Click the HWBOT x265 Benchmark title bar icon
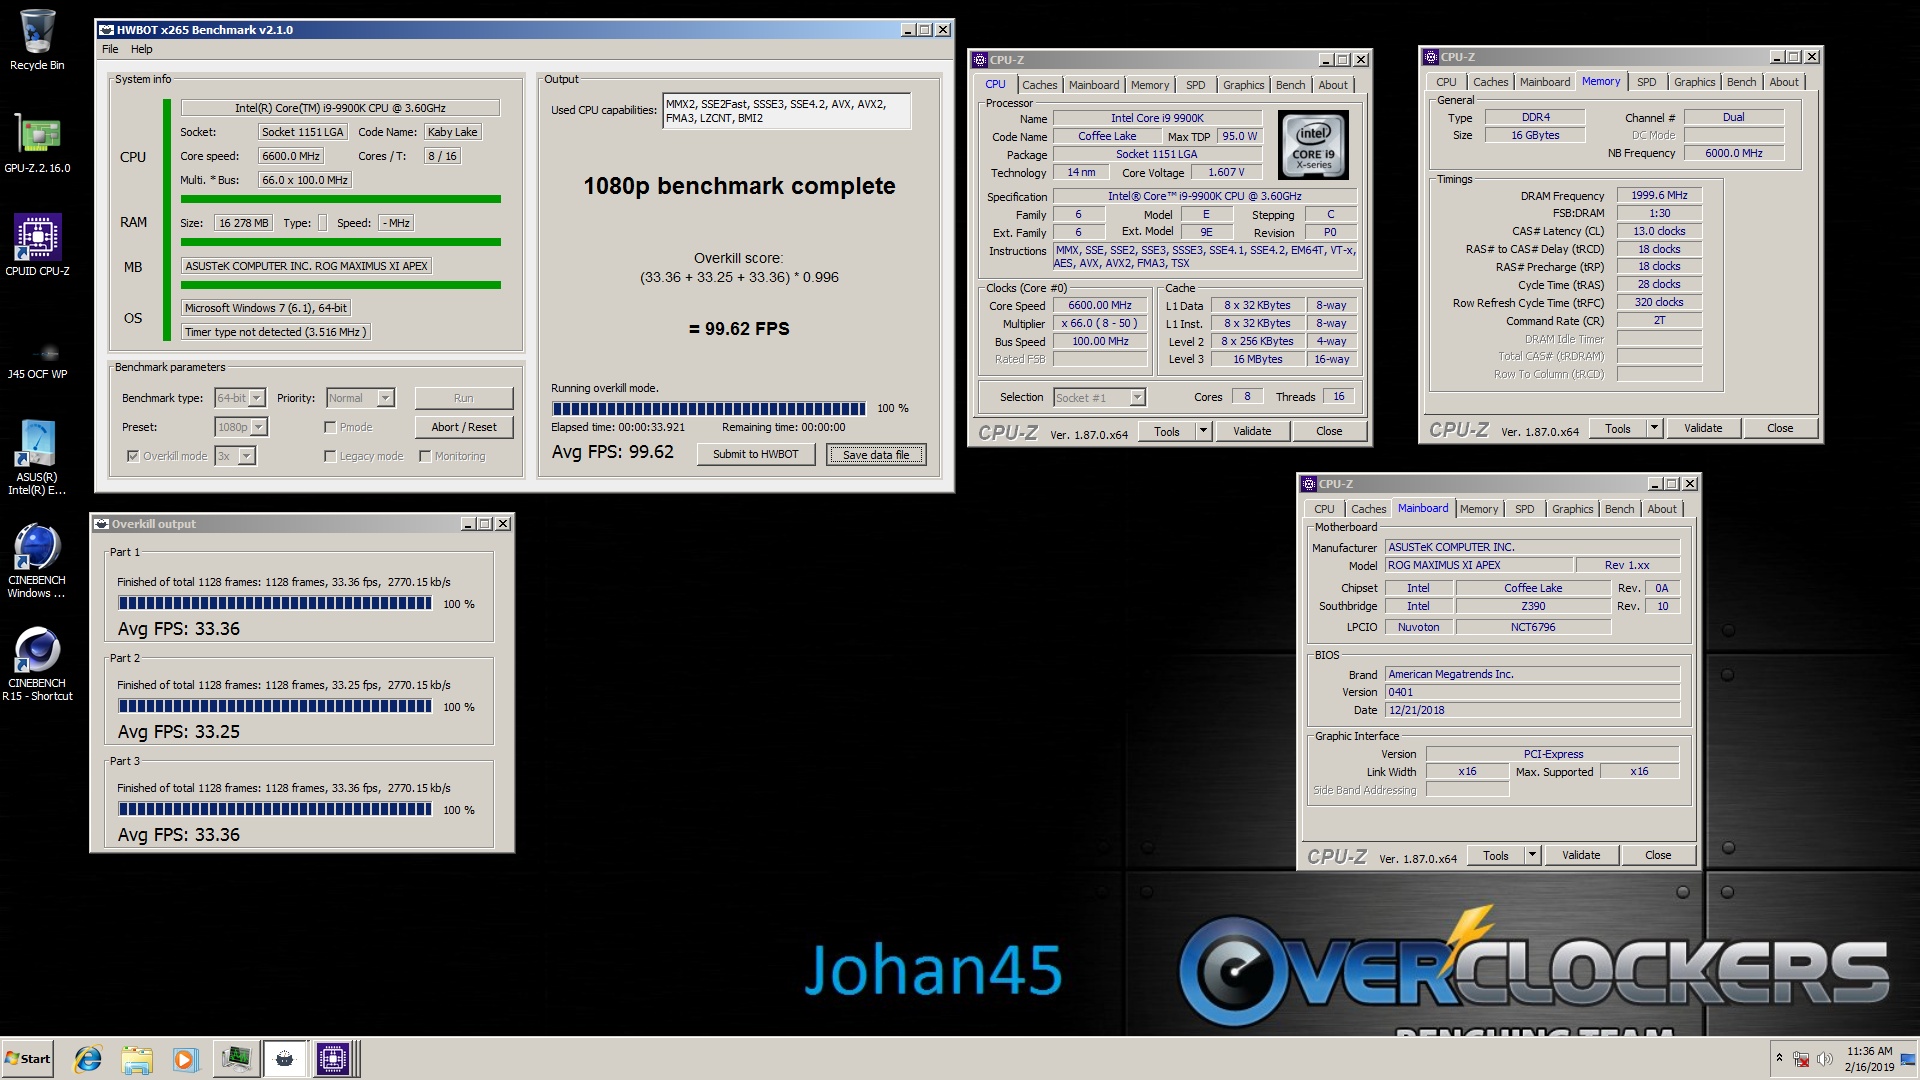Screen dimensions: 1920x1080 pos(106,30)
